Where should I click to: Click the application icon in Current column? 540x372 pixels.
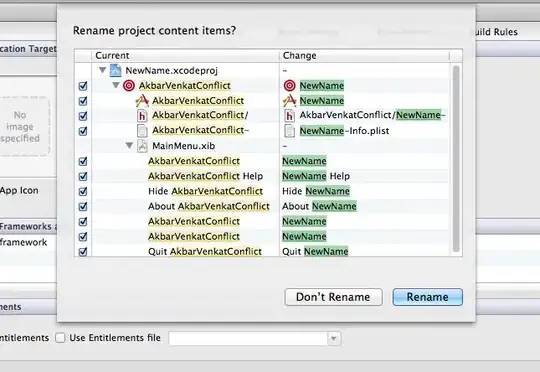tap(142, 101)
